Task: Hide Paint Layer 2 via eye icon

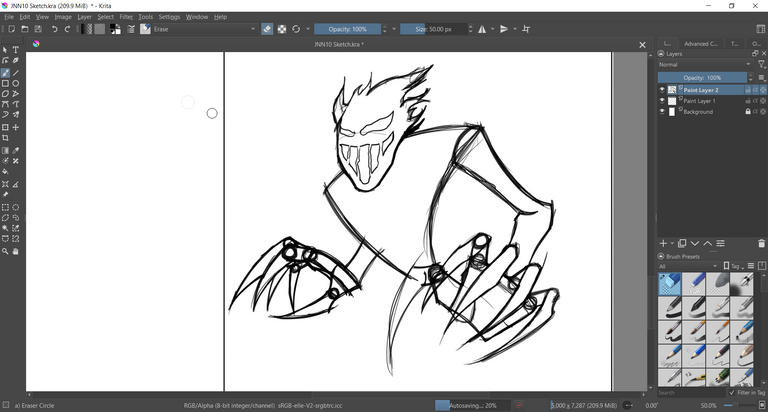Action: pyautogui.click(x=662, y=90)
